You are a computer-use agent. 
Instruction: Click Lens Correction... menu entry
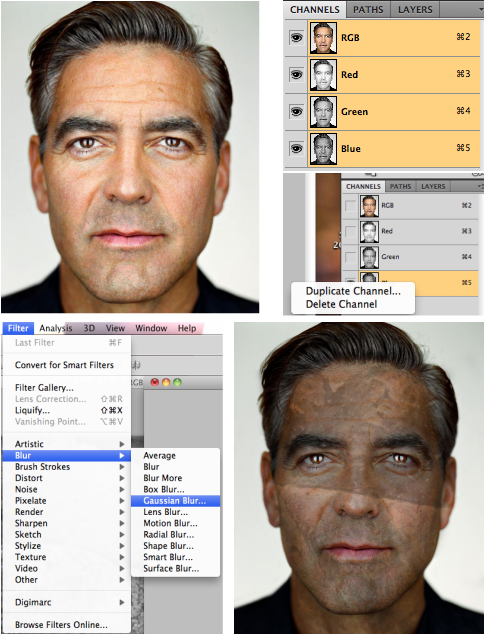click(67, 399)
